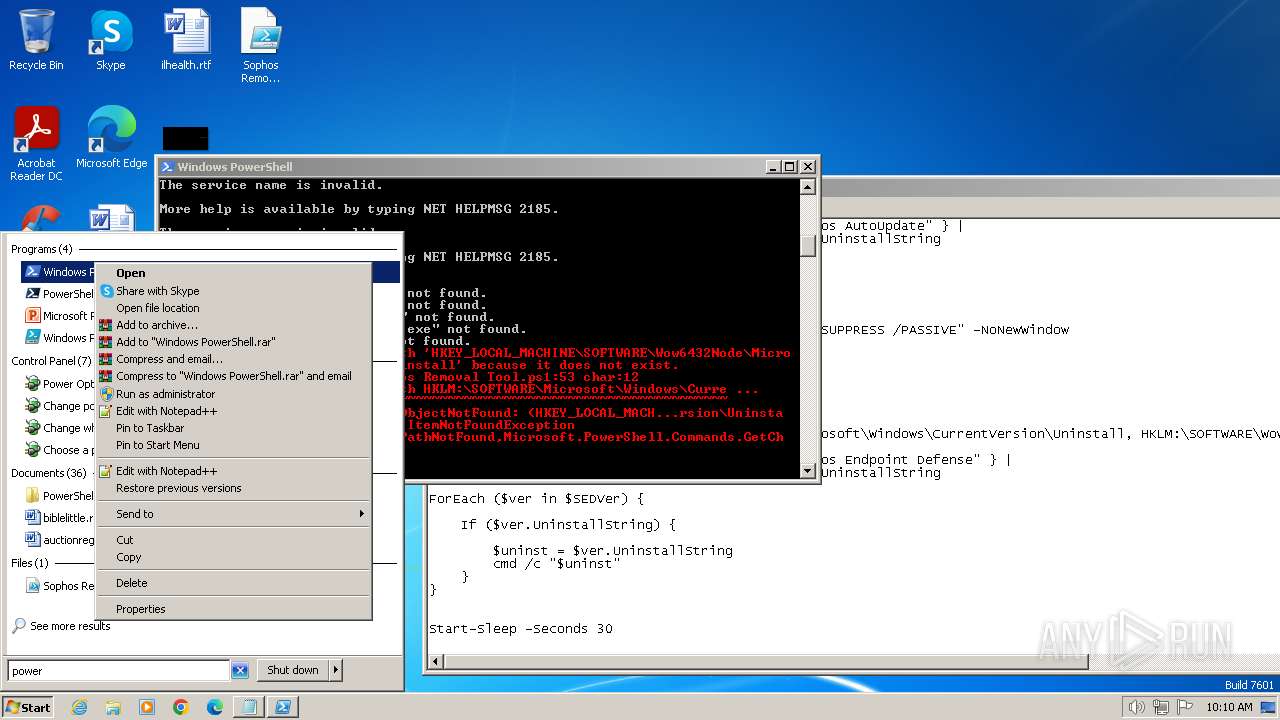Click the Start button
The width and height of the screenshot is (1280, 720).
pos(28,707)
